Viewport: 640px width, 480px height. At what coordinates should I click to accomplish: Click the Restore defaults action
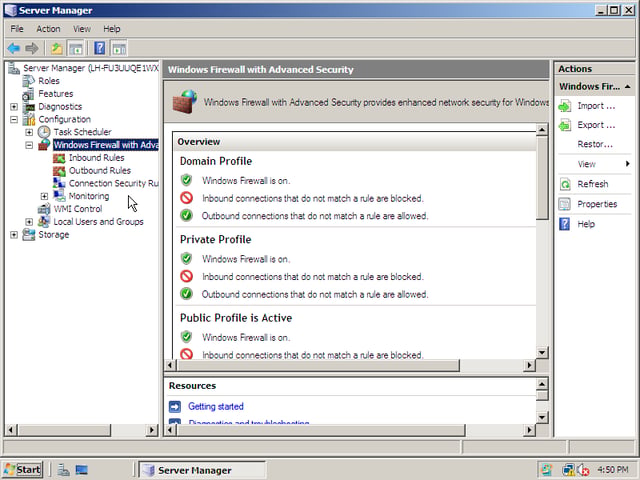pyautogui.click(x=595, y=144)
